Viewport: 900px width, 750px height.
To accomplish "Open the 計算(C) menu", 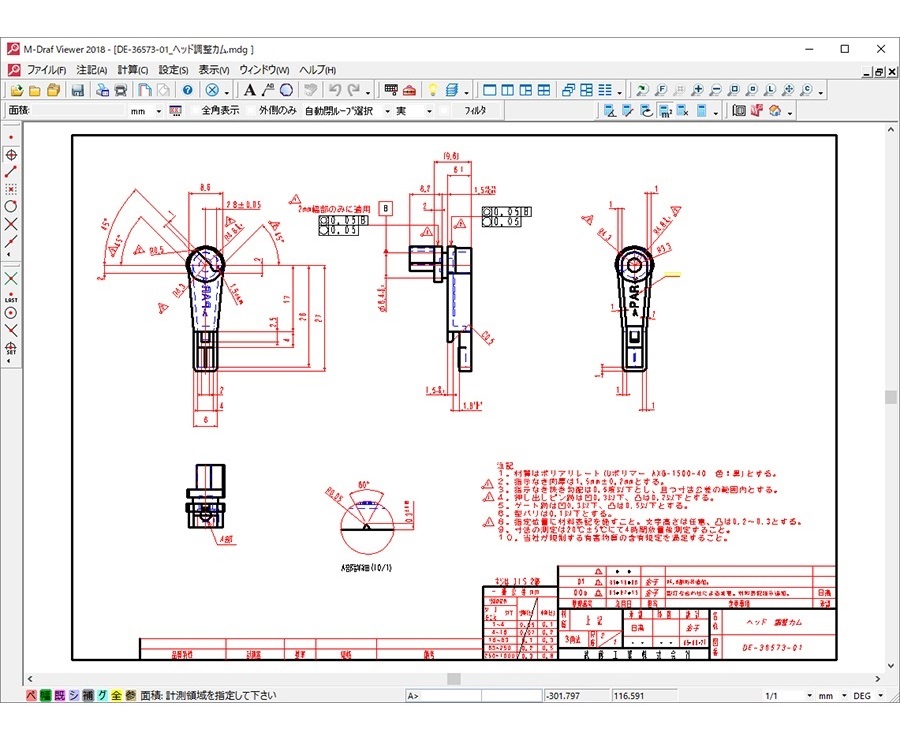I will click(132, 70).
